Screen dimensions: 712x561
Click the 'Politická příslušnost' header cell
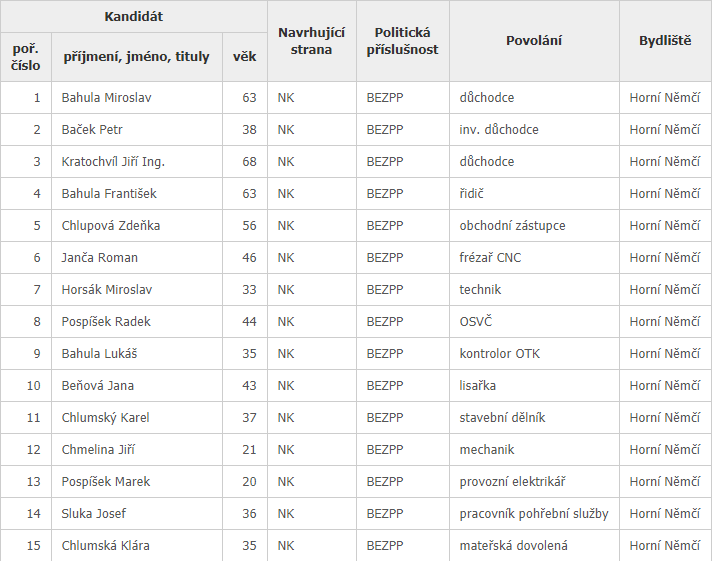(402, 41)
